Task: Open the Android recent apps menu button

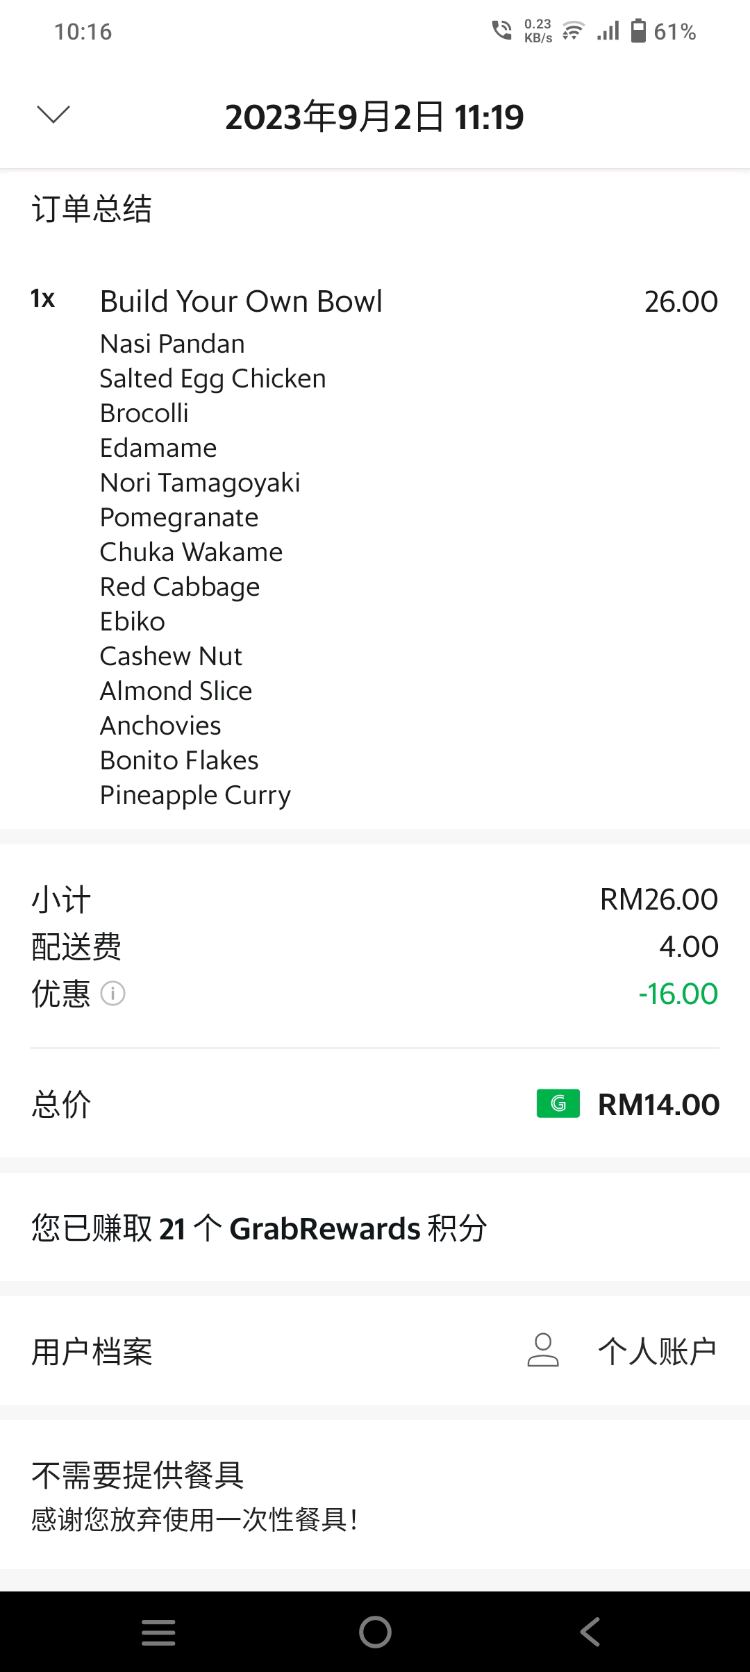Action: coord(158,1632)
